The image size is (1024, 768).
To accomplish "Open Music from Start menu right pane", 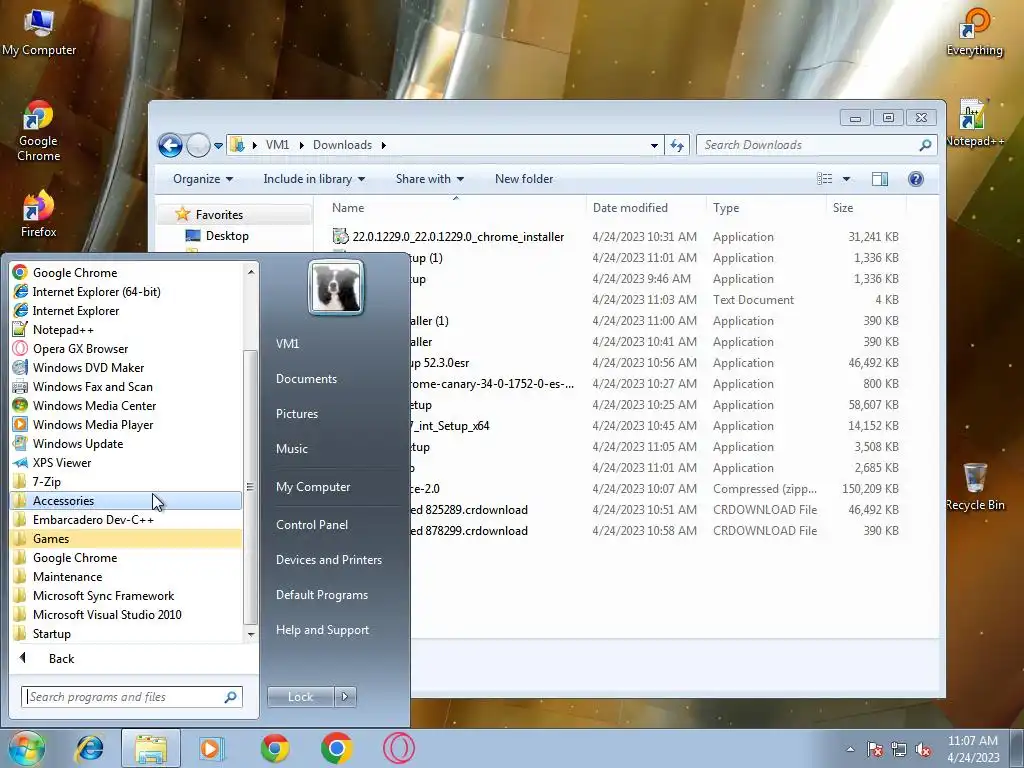I will [292, 449].
